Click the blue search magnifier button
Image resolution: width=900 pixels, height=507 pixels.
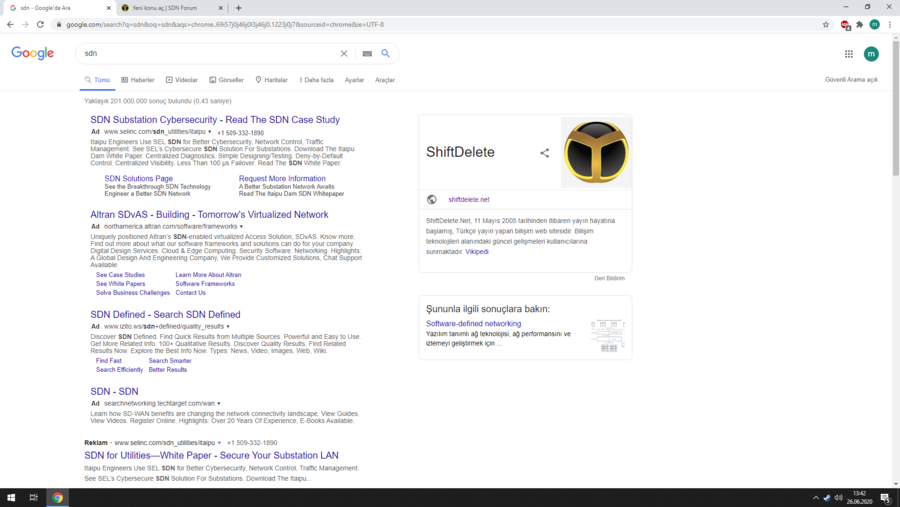pyautogui.click(x=386, y=53)
